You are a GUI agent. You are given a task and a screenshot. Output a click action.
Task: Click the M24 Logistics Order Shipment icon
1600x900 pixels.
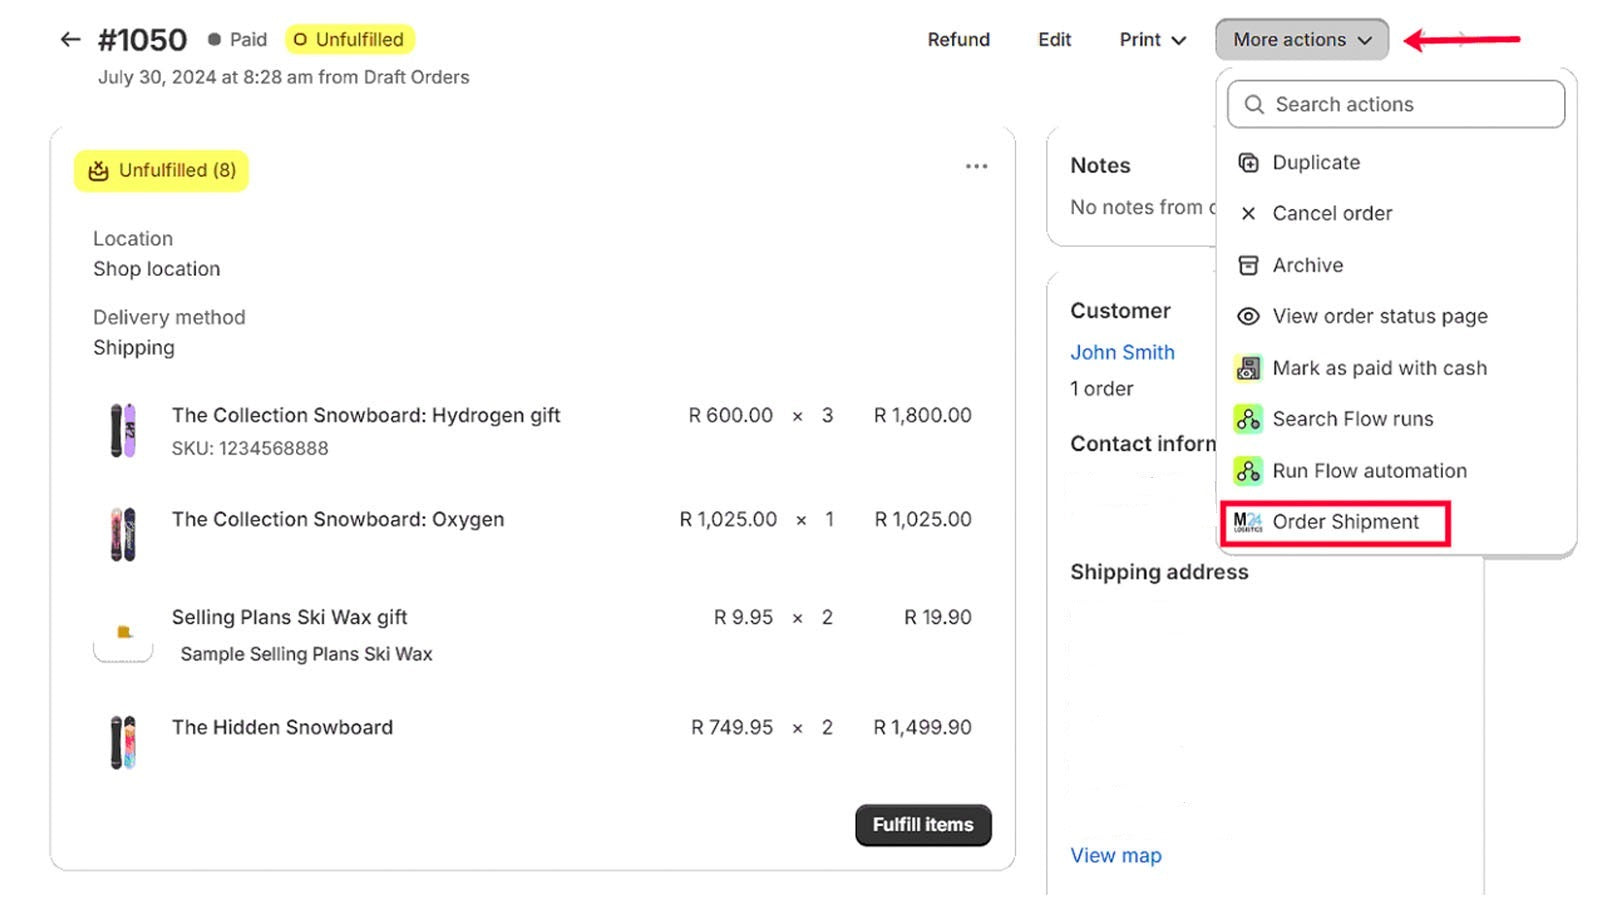tap(1248, 522)
